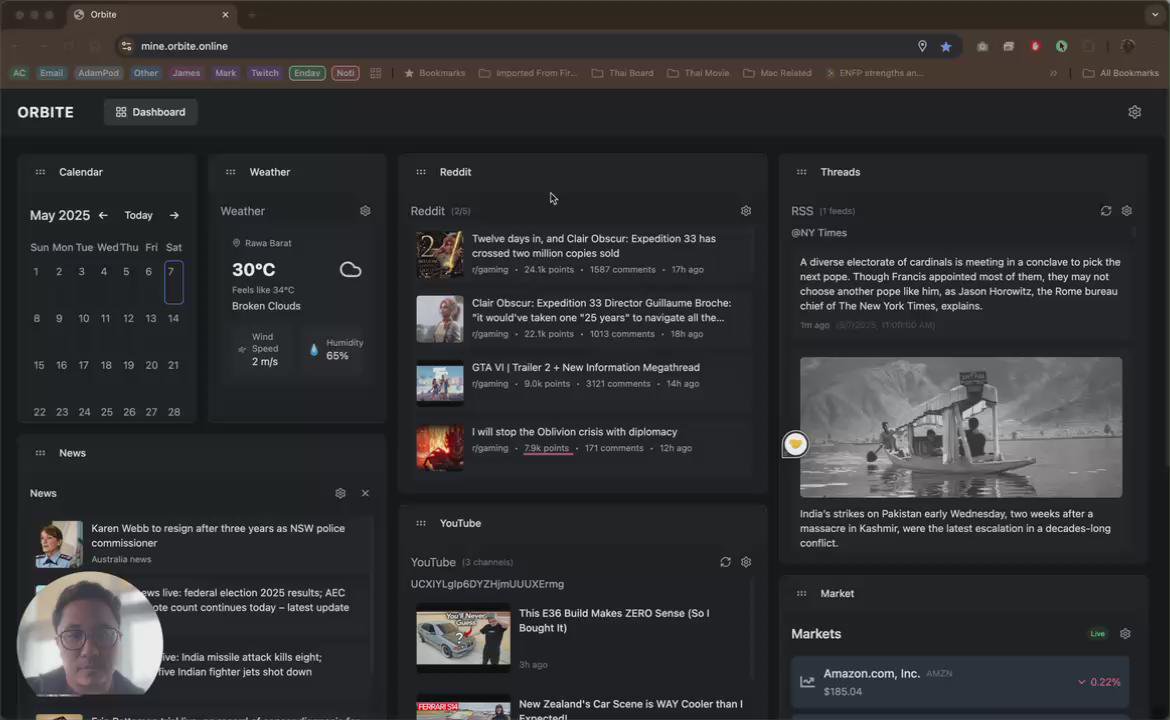Click the round emoji reaction bubble
Image resolution: width=1170 pixels, height=720 pixels.
(795, 444)
